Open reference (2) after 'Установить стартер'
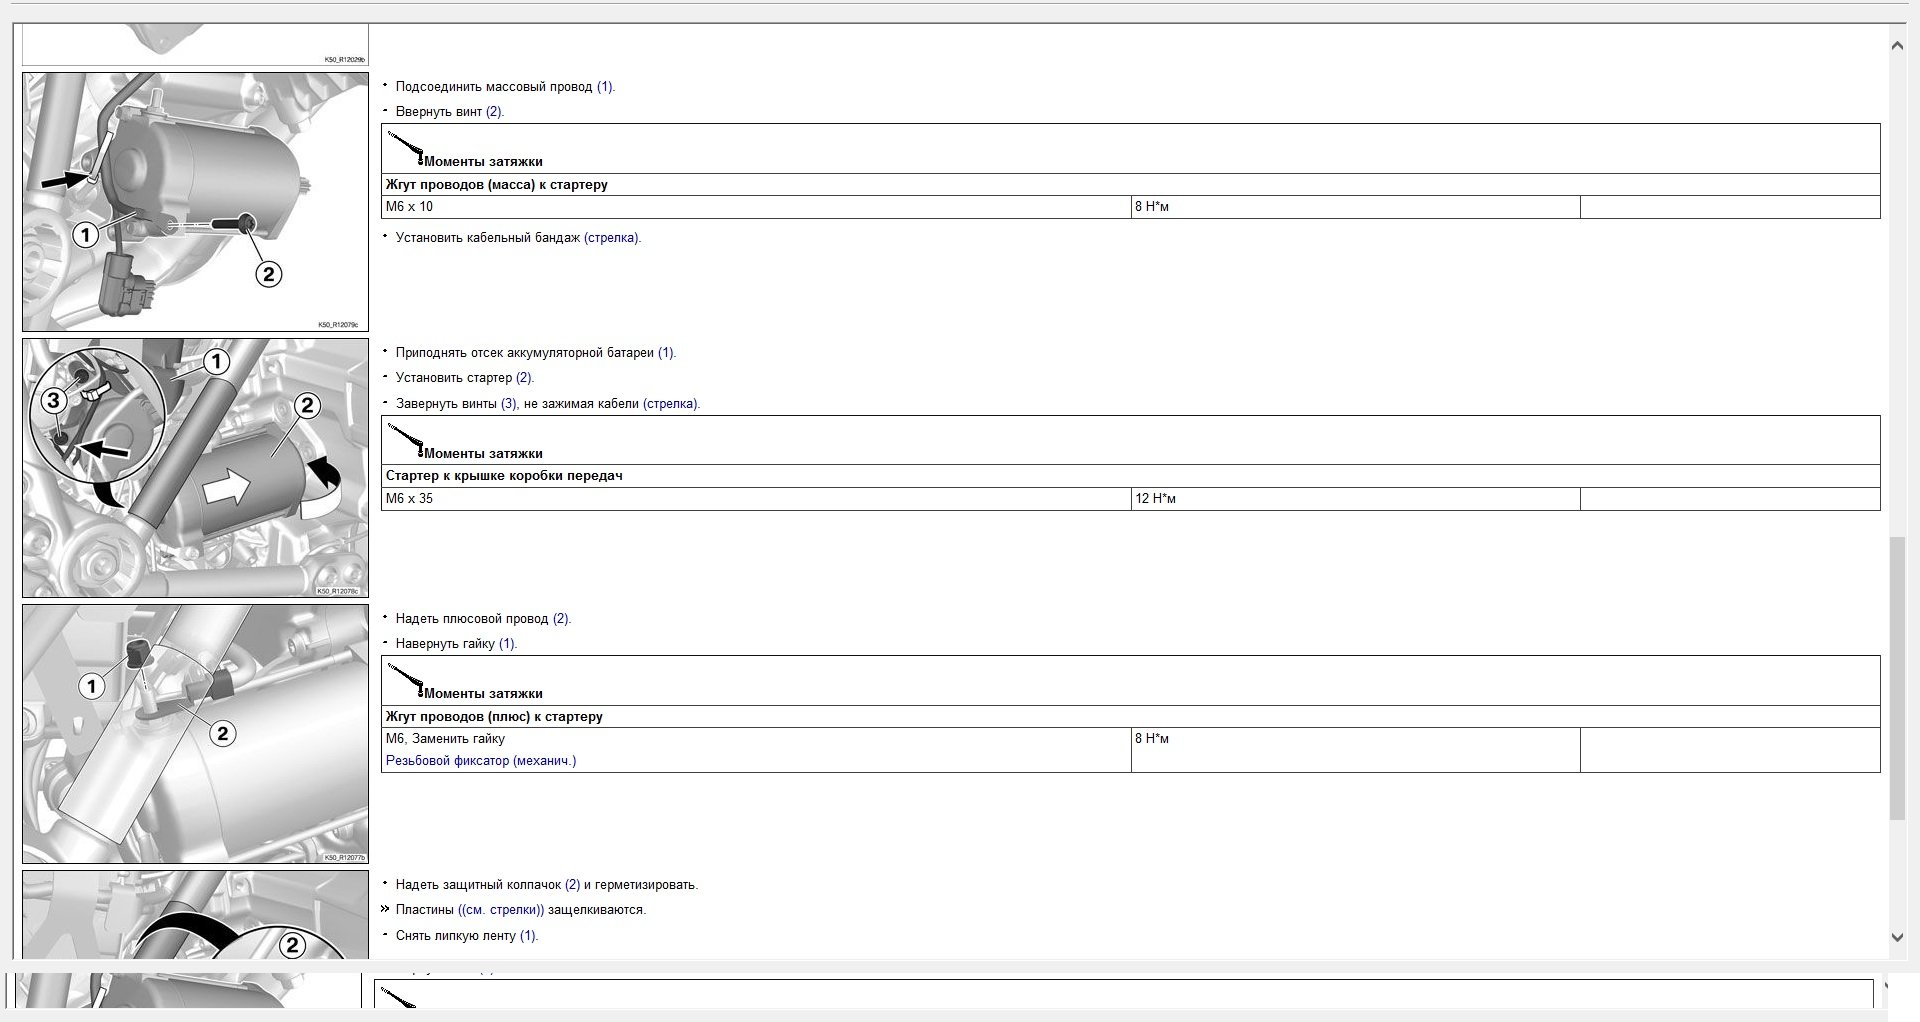This screenshot has height=1022, width=1920. (524, 378)
